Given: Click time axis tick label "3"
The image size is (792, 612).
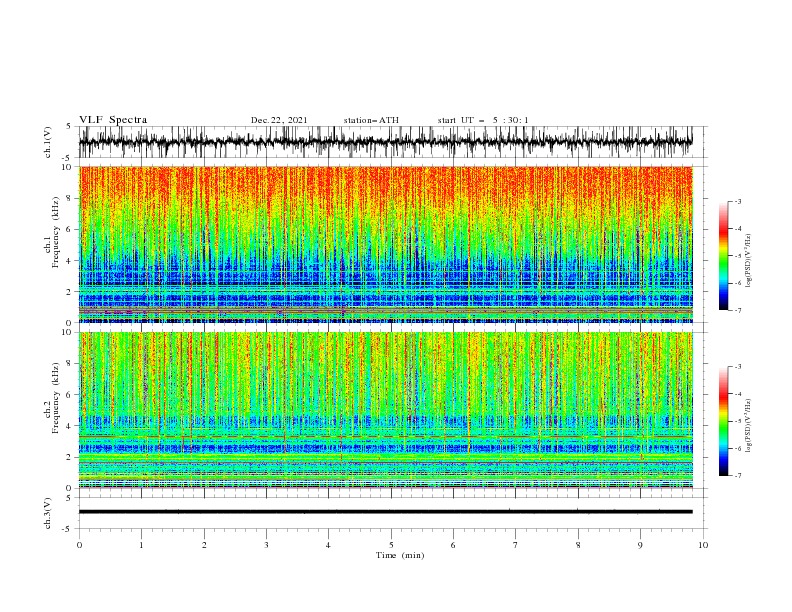Looking at the screenshot, I should coord(266,545).
